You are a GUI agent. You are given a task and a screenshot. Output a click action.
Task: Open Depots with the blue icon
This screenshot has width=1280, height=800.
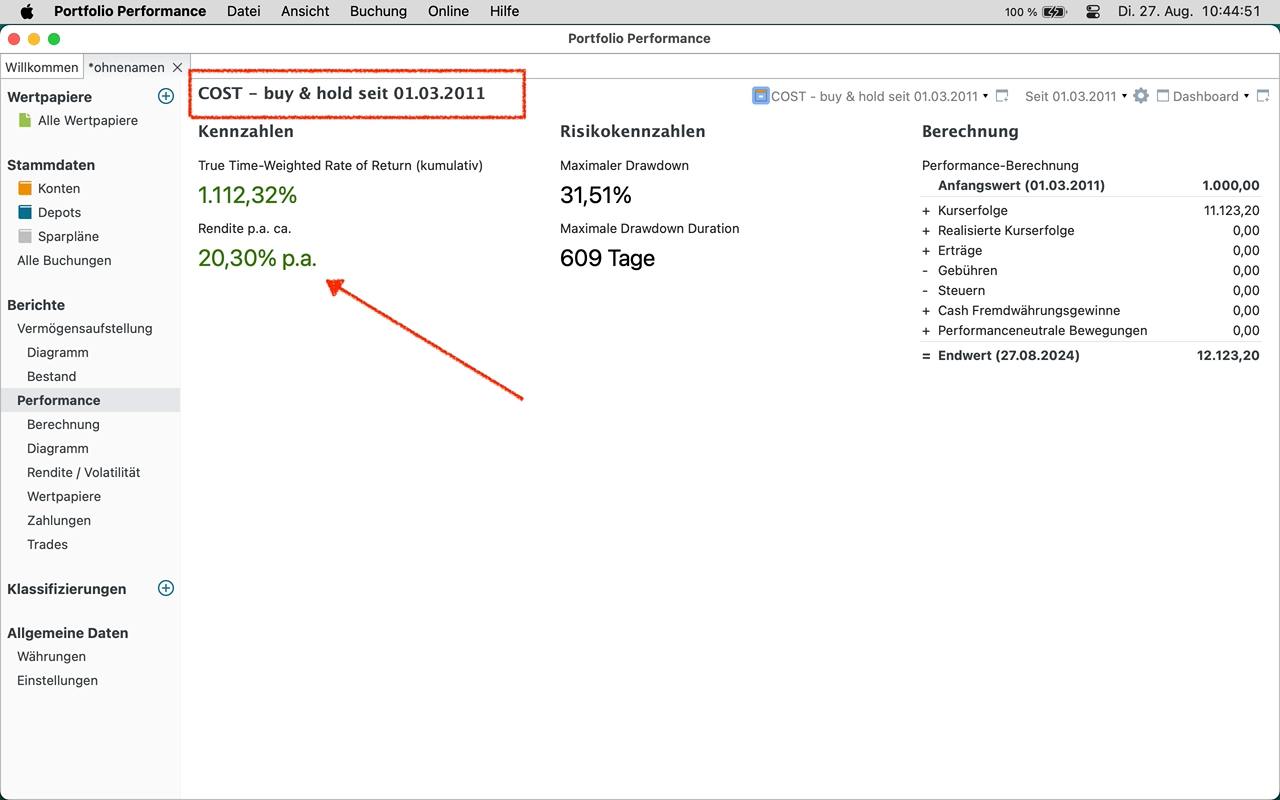click(x=59, y=212)
